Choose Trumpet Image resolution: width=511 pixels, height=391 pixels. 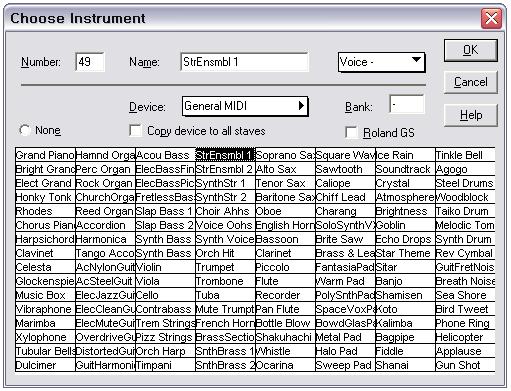pyautogui.click(x=225, y=267)
